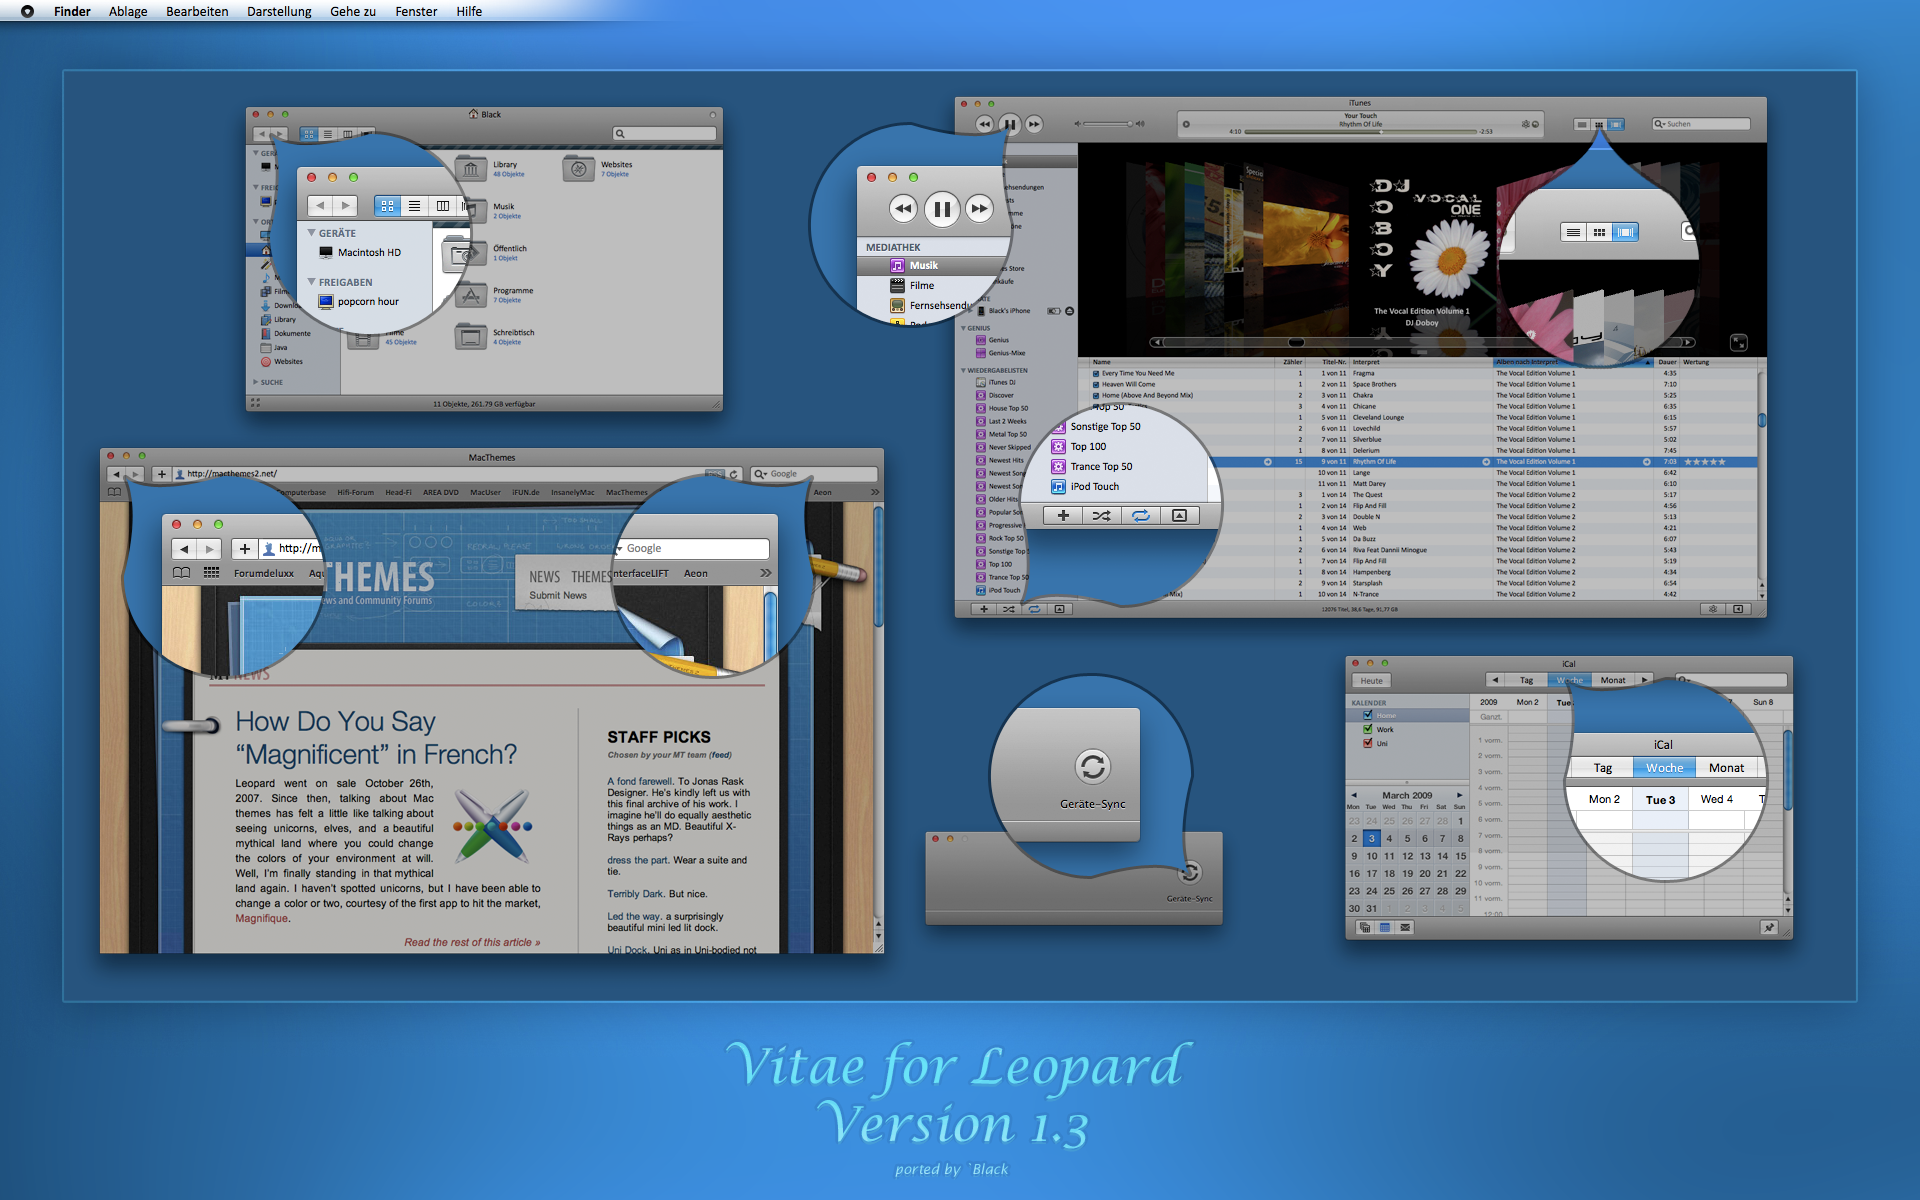This screenshot has width=1920, height=1200.
Task: Click the small fast-forward button in iTunes toolbar
Action: click(x=1034, y=124)
